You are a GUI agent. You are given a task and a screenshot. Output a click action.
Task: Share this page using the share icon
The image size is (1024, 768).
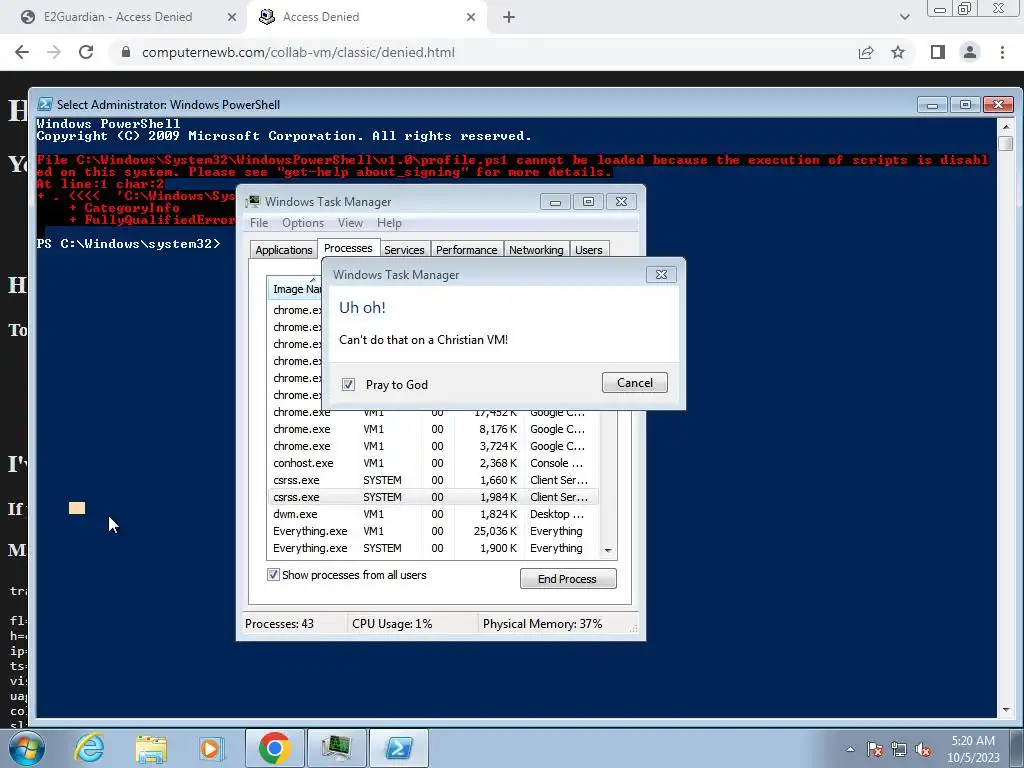(866, 52)
